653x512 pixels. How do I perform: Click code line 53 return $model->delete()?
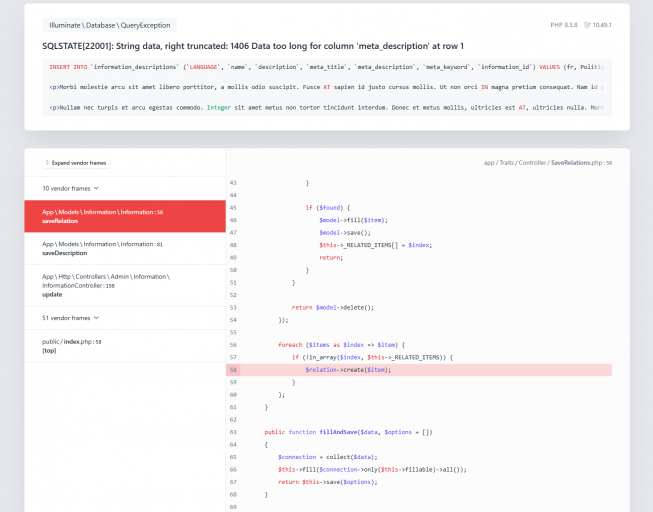pyautogui.click(x=333, y=307)
